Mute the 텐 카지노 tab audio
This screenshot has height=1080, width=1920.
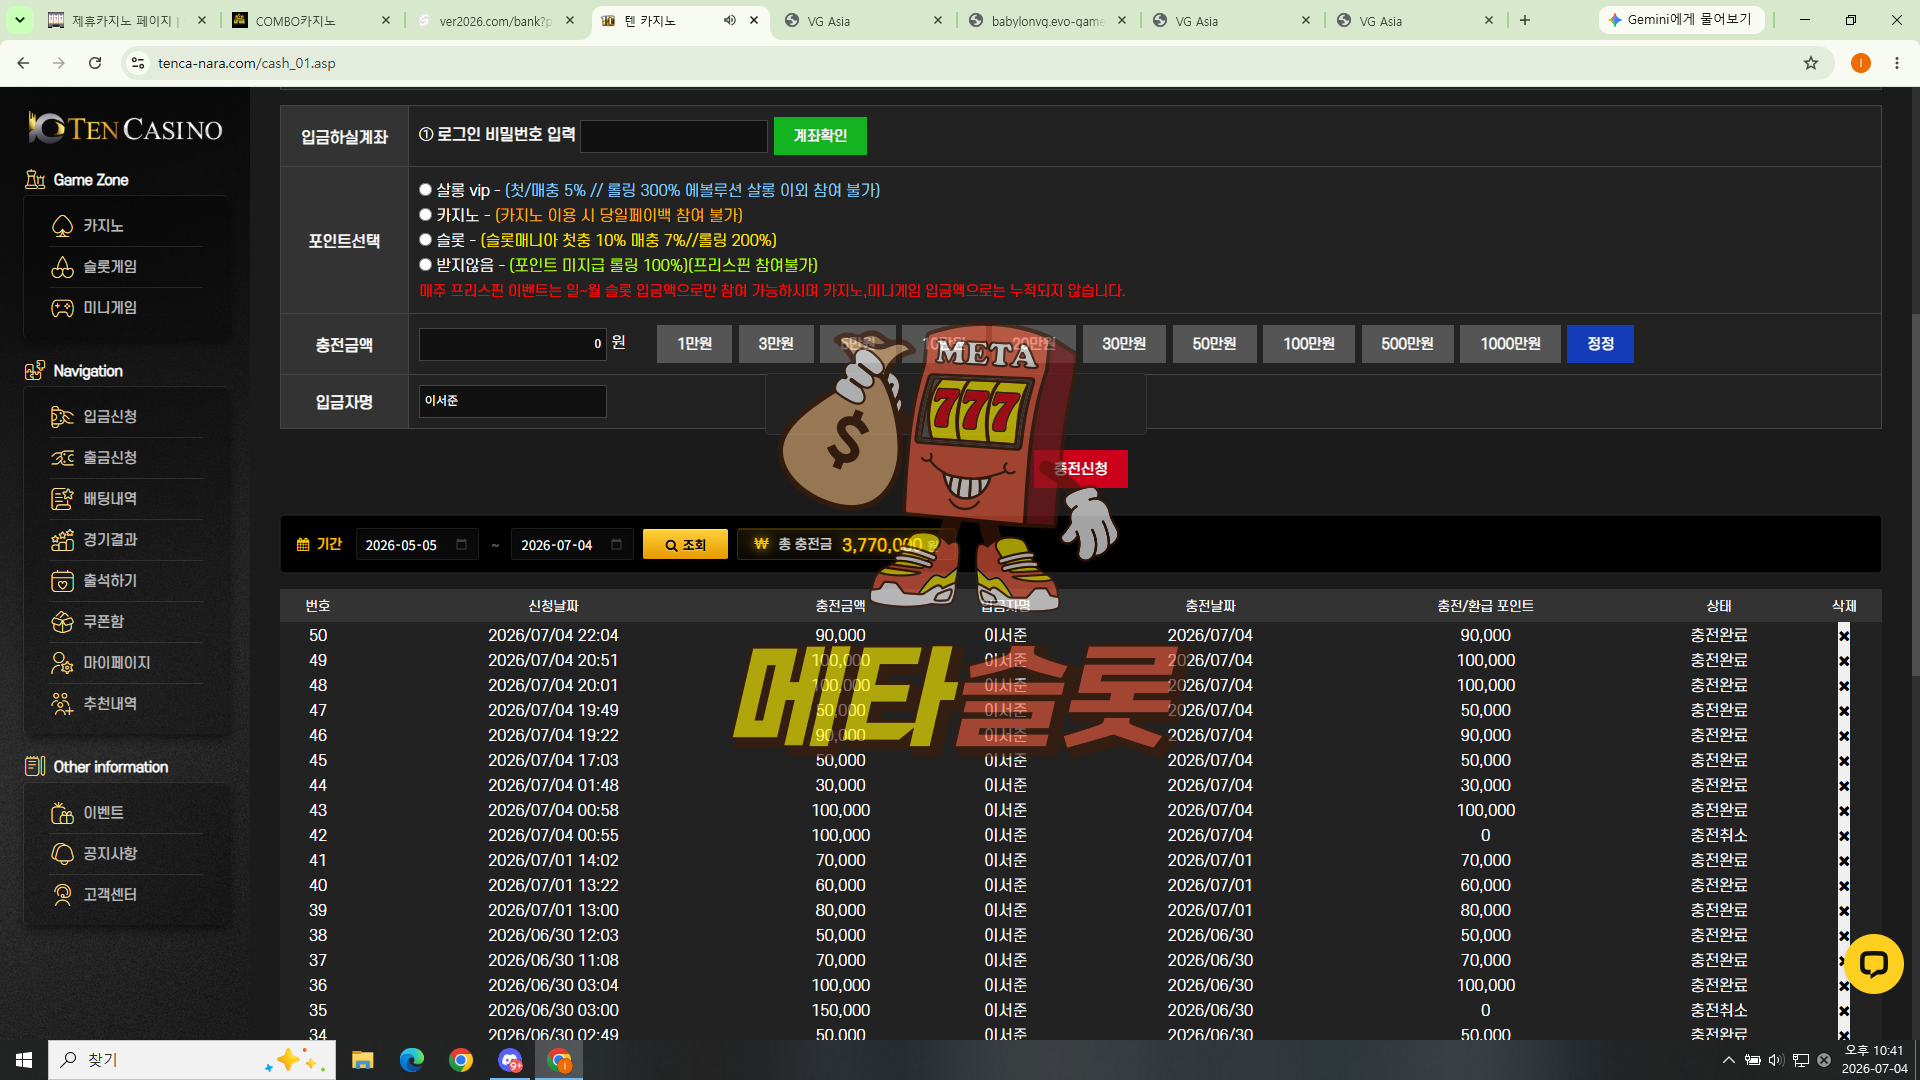click(x=730, y=20)
